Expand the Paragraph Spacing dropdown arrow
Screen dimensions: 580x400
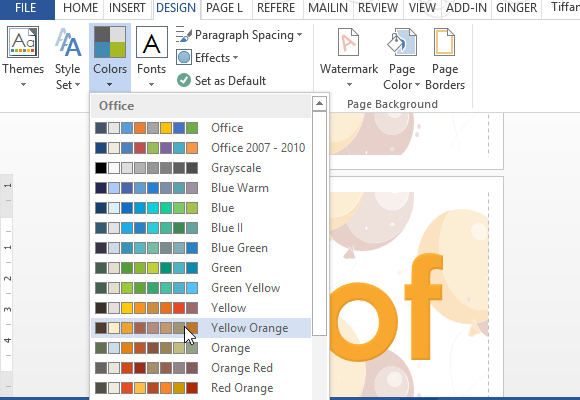[x=299, y=35]
